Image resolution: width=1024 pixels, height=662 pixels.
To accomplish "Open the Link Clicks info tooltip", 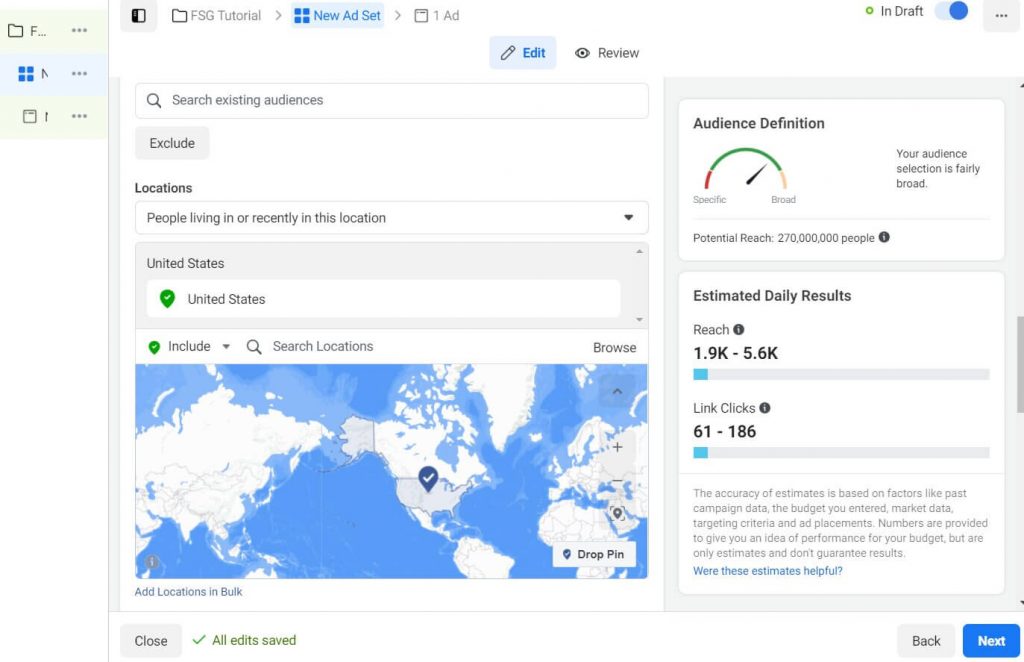I will [765, 408].
